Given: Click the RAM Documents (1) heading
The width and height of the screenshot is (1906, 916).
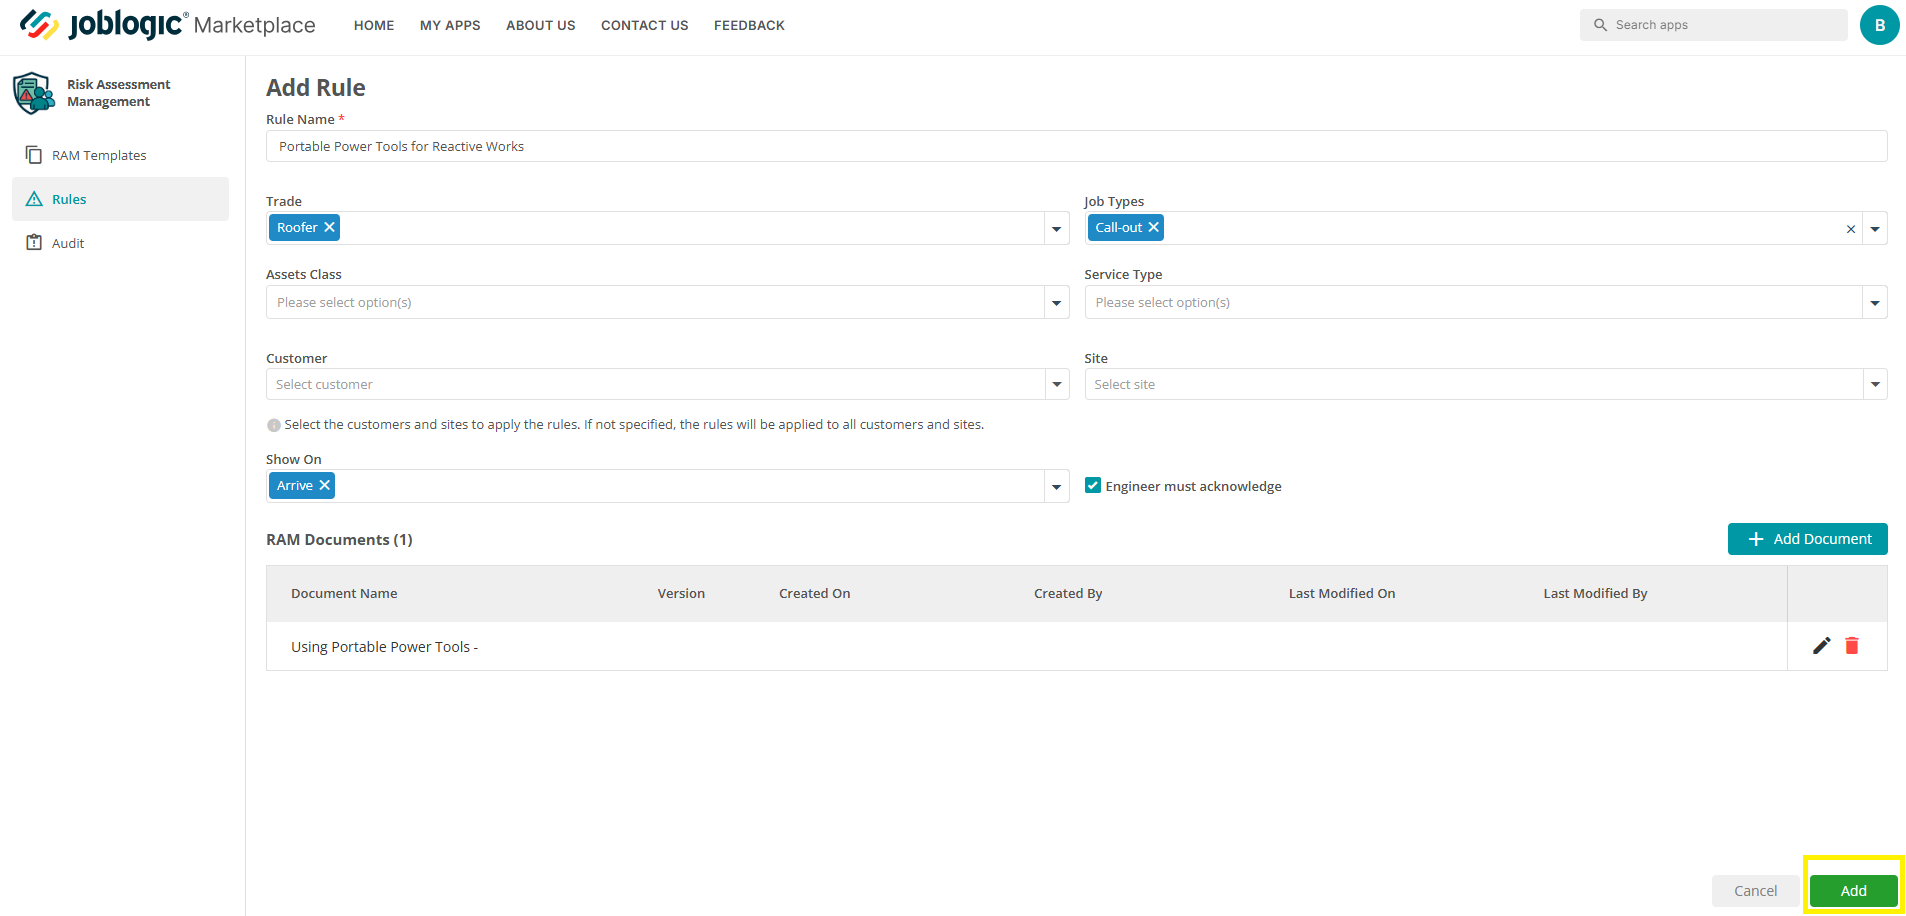Looking at the screenshot, I should (x=339, y=540).
